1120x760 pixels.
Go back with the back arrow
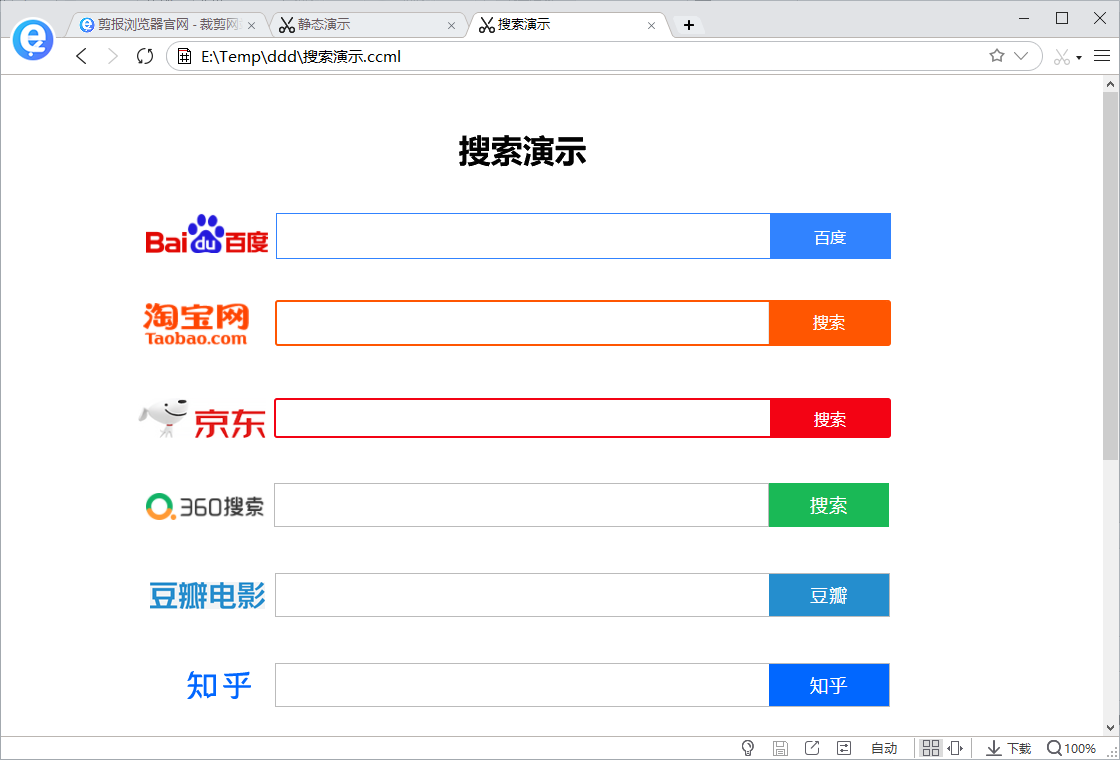point(81,56)
